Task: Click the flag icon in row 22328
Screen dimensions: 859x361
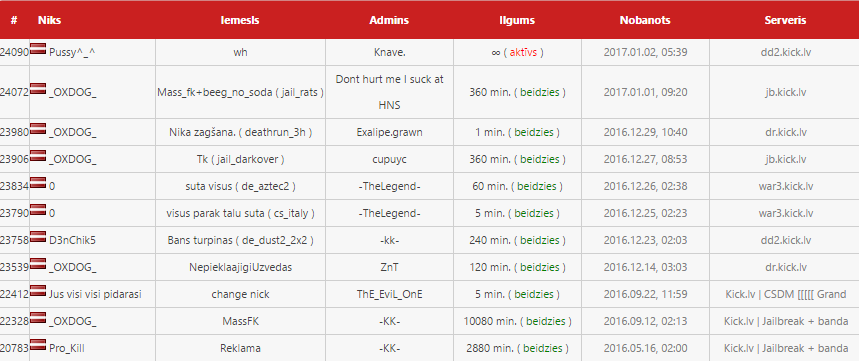Action: coord(38,317)
